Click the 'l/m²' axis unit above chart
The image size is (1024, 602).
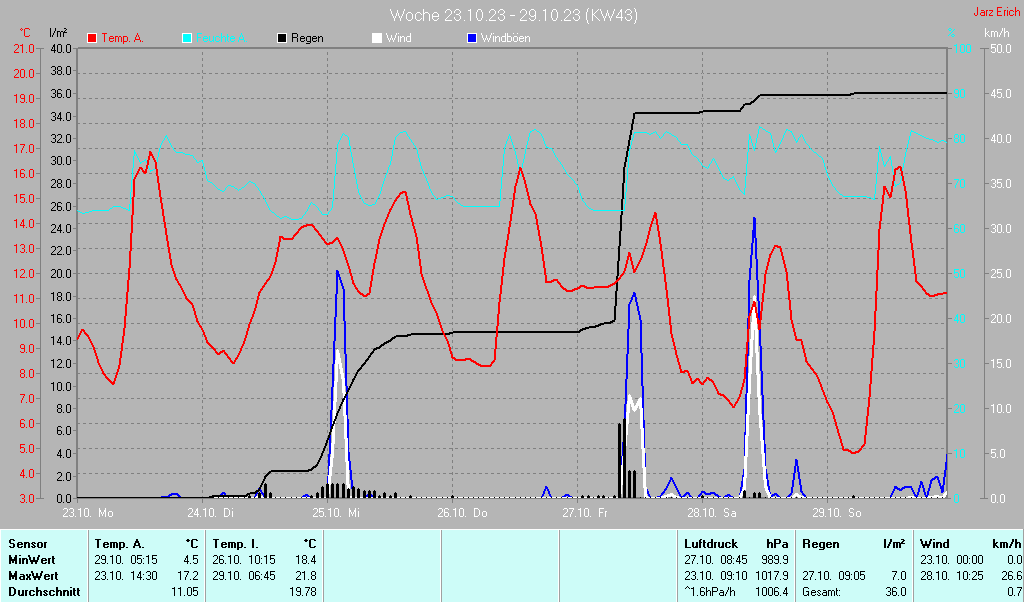(58, 32)
